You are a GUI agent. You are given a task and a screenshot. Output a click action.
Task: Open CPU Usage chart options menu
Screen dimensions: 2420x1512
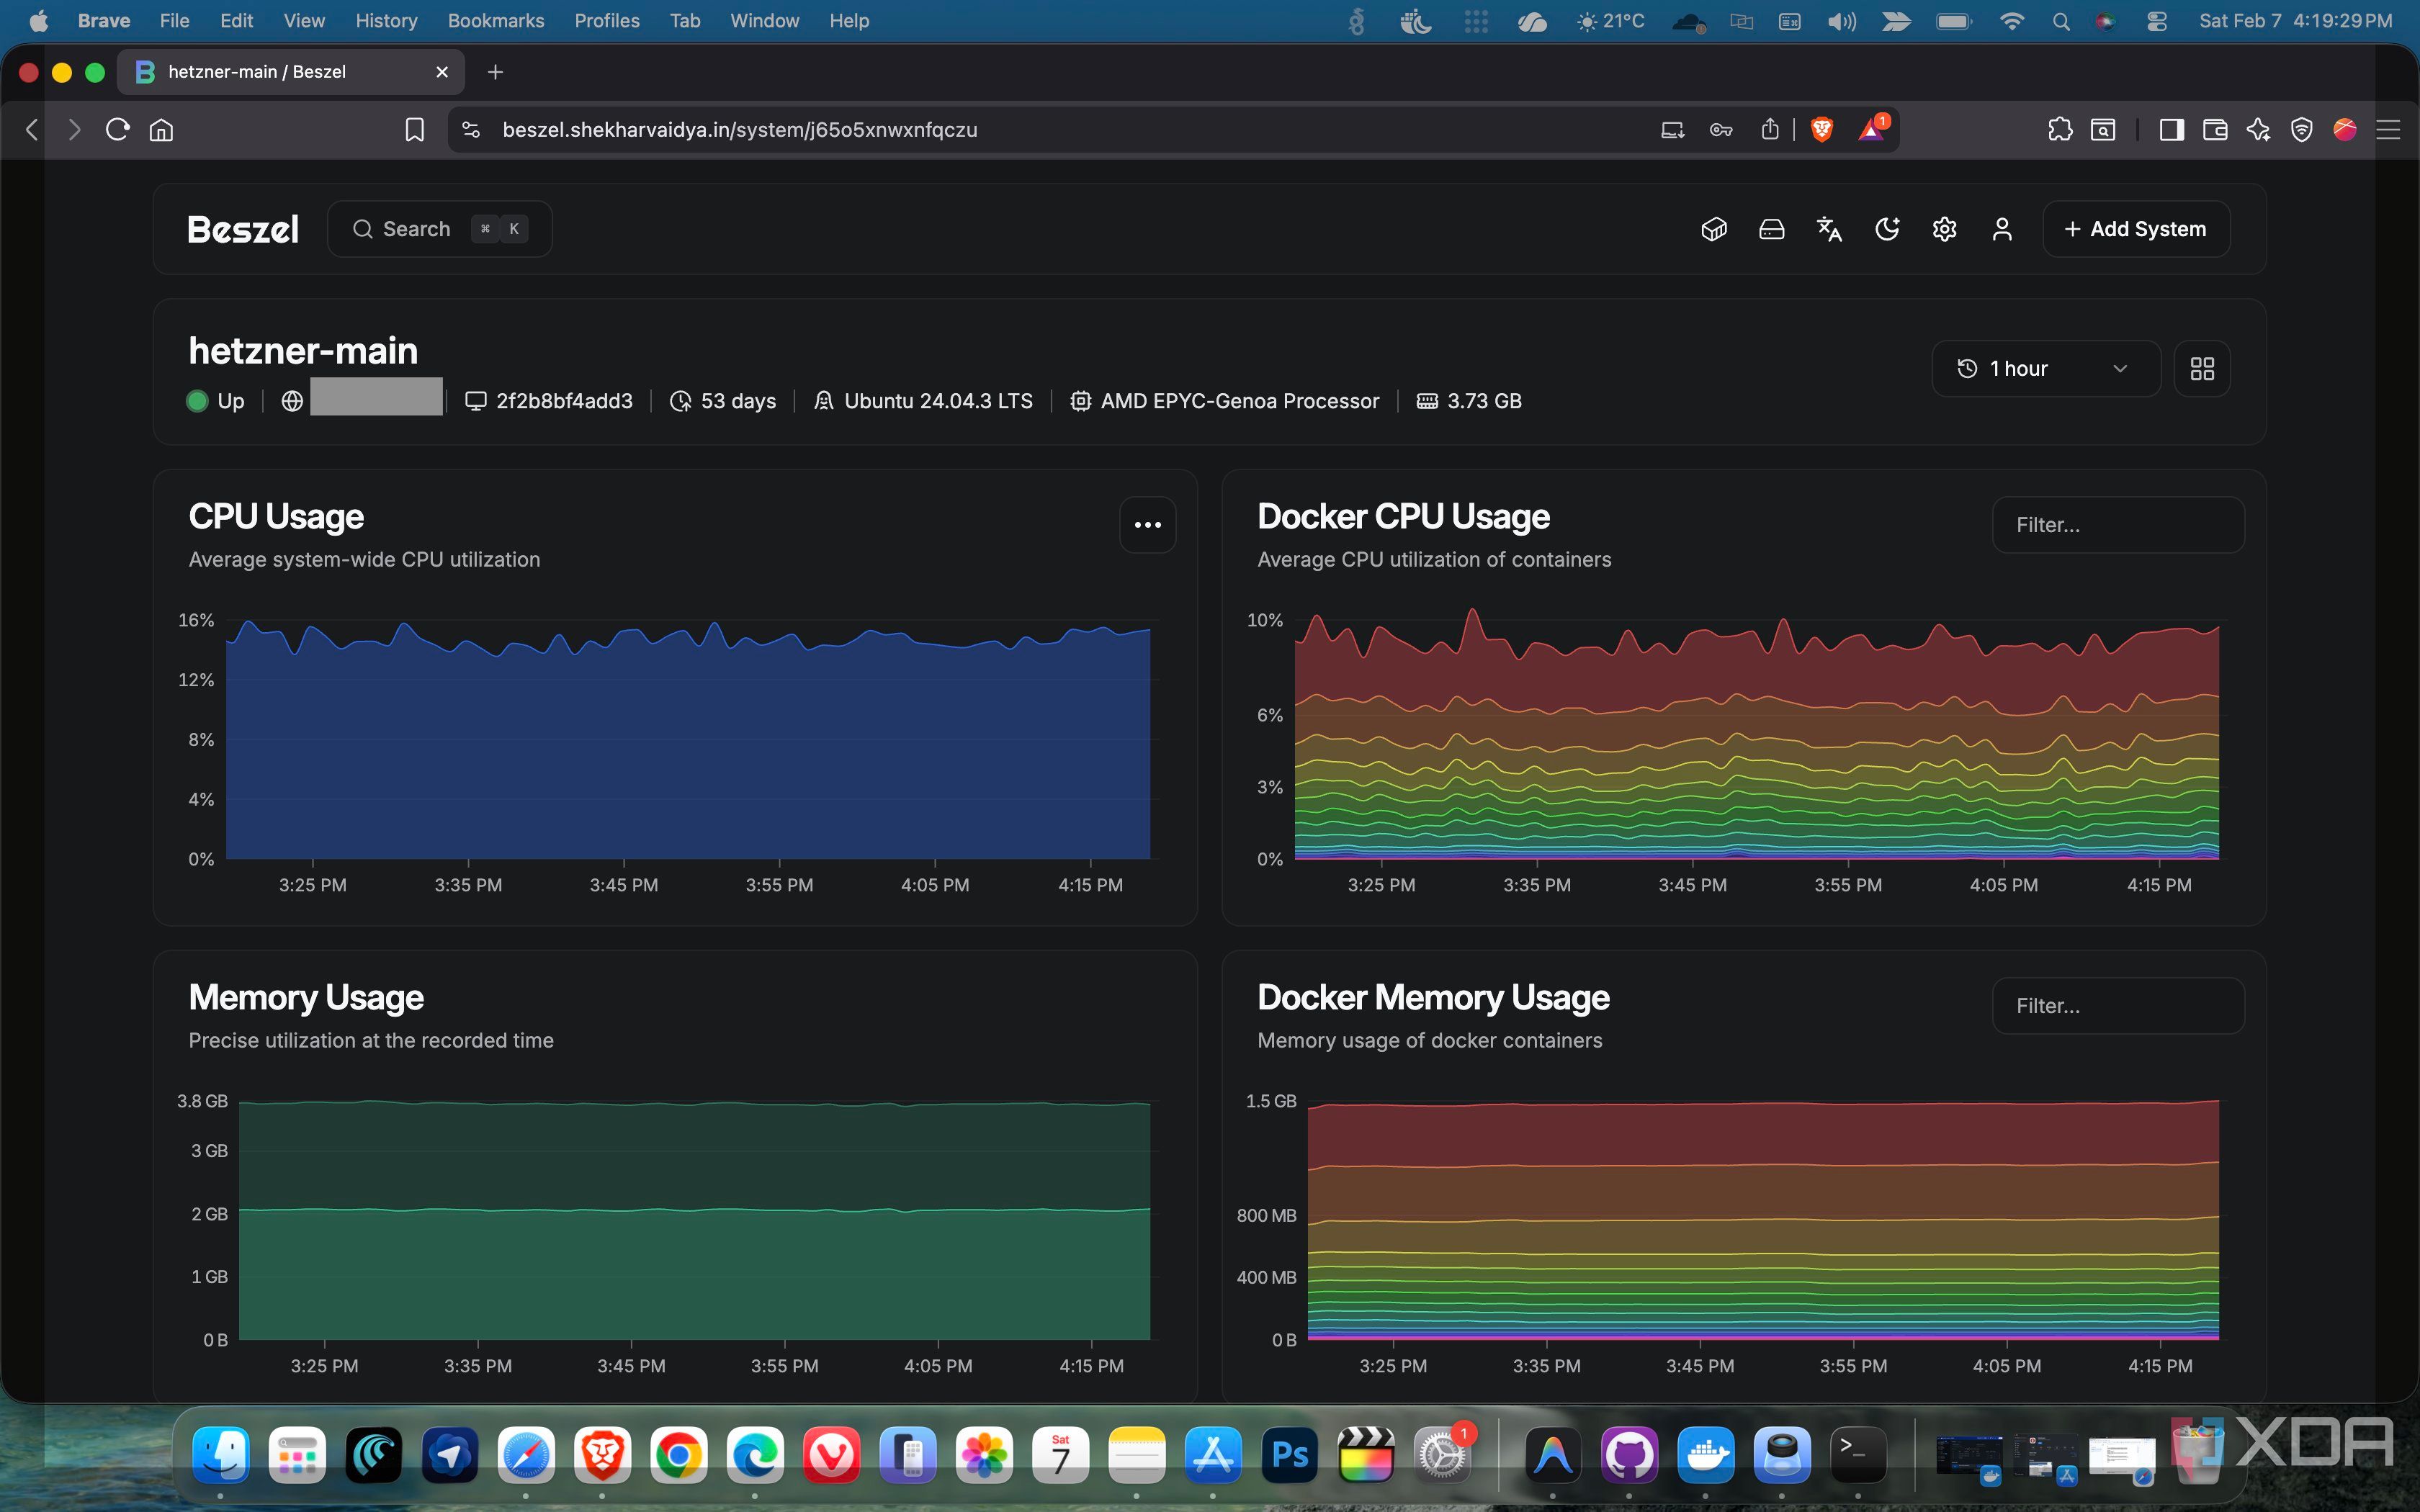click(1147, 524)
